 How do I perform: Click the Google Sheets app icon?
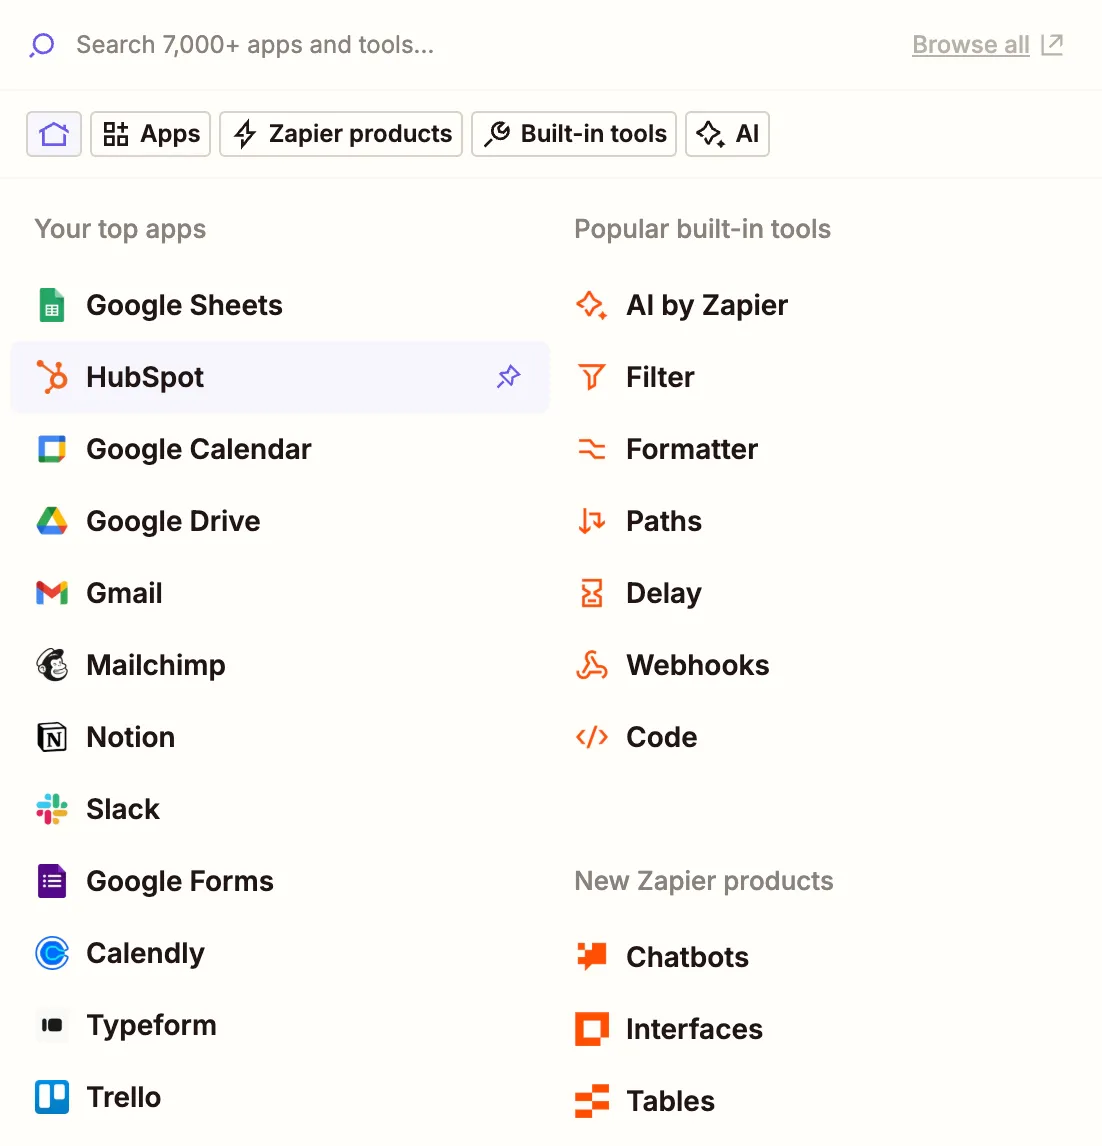coord(52,306)
